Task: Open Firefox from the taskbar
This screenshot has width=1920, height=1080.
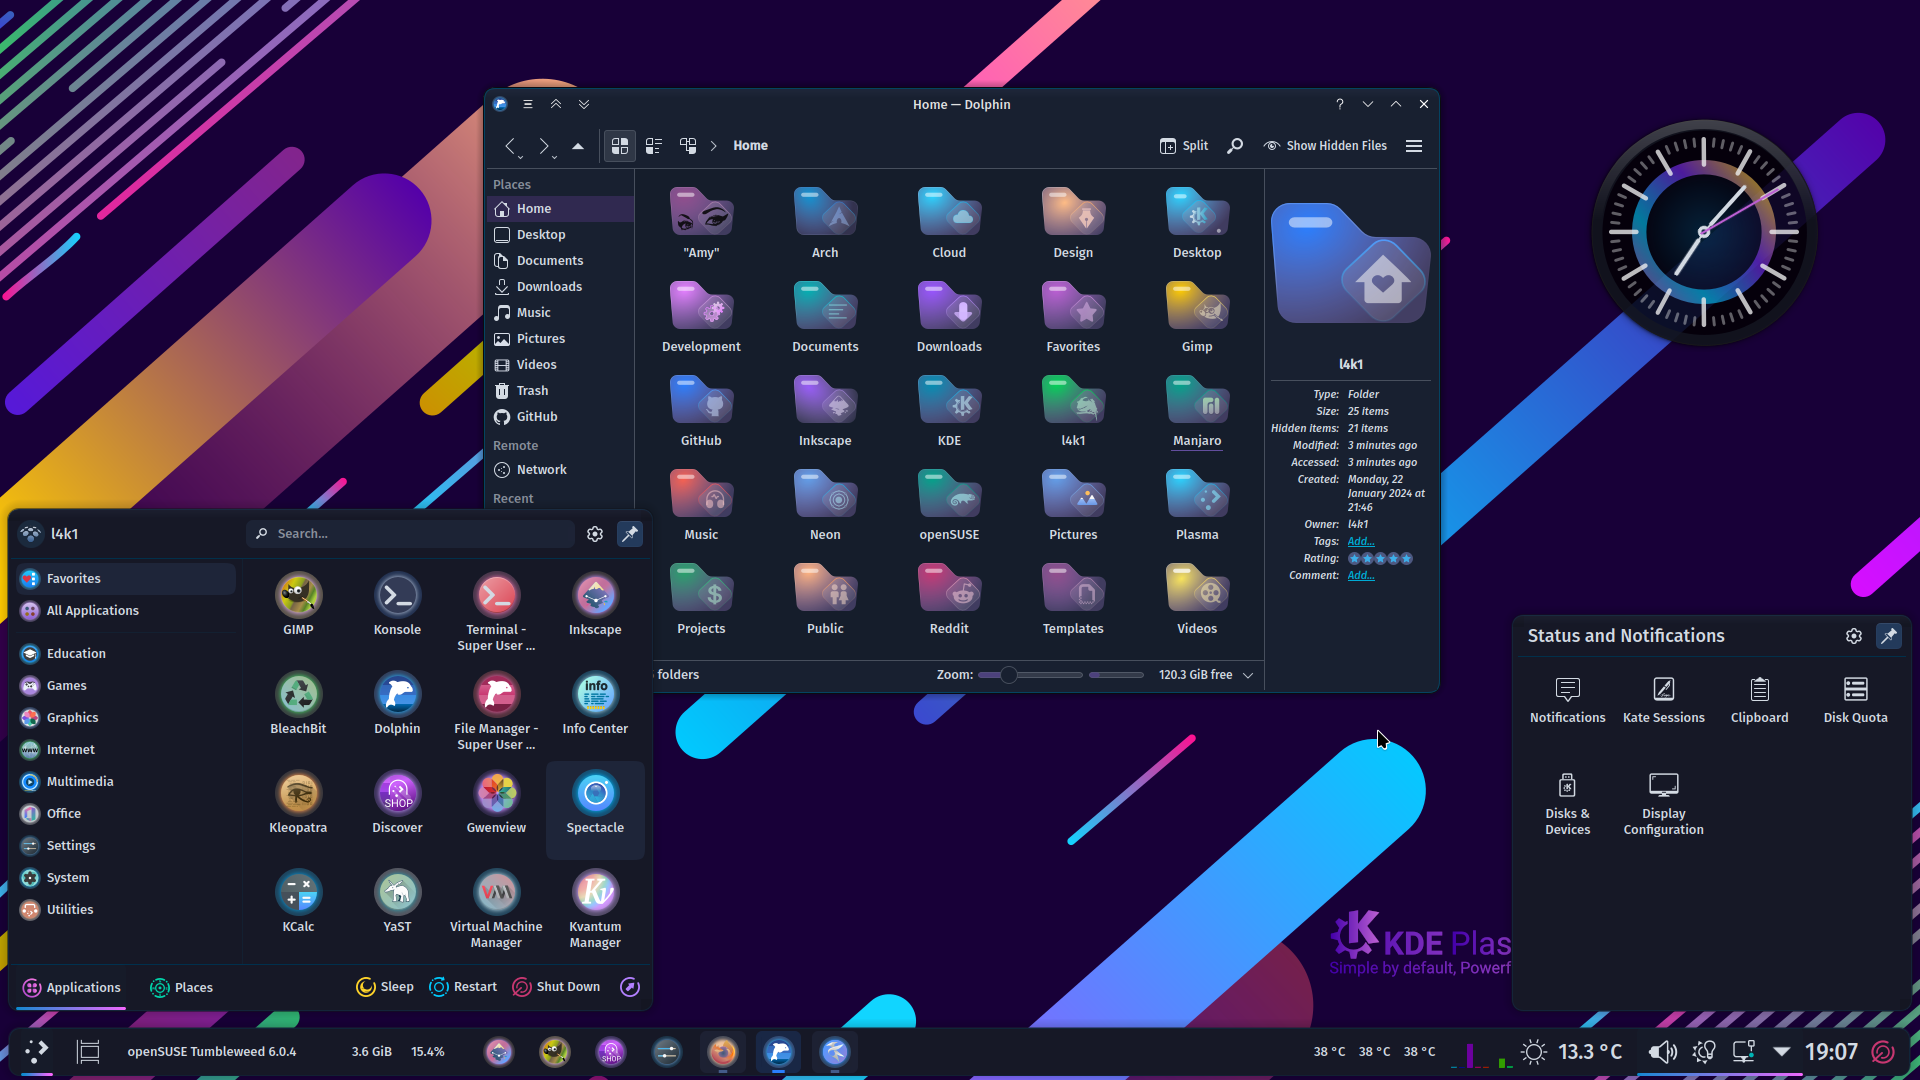Action: point(722,1052)
